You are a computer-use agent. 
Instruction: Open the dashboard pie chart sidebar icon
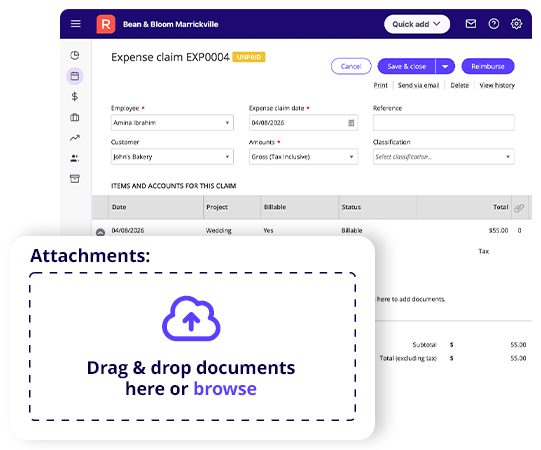75,55
